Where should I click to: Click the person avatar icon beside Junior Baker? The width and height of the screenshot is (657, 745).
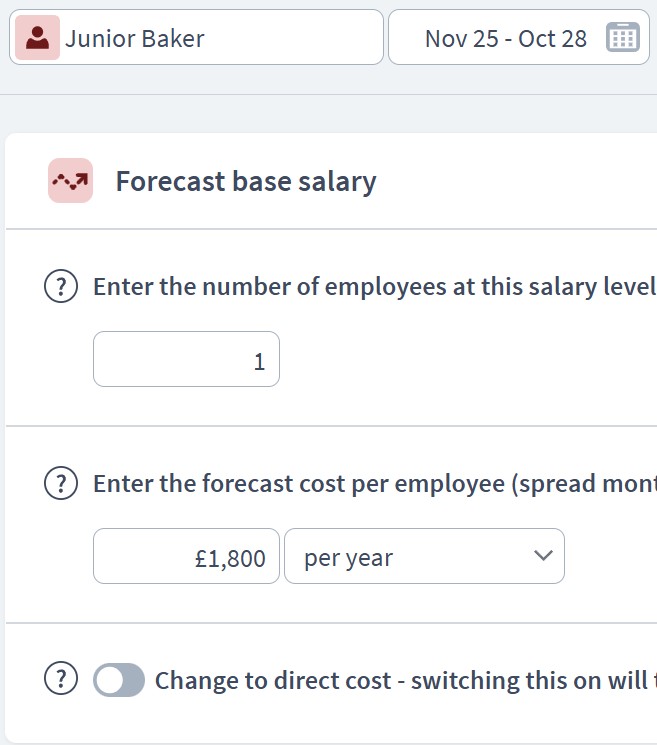(38, 38)
